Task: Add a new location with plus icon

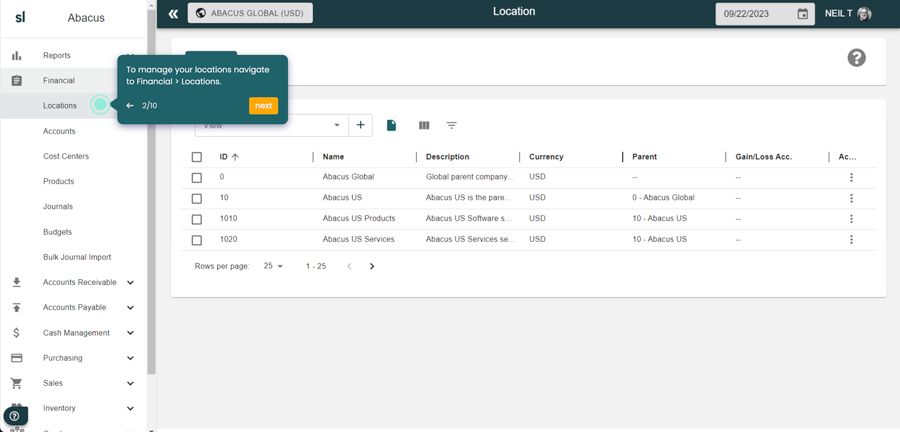Action: tap(360, 125)
